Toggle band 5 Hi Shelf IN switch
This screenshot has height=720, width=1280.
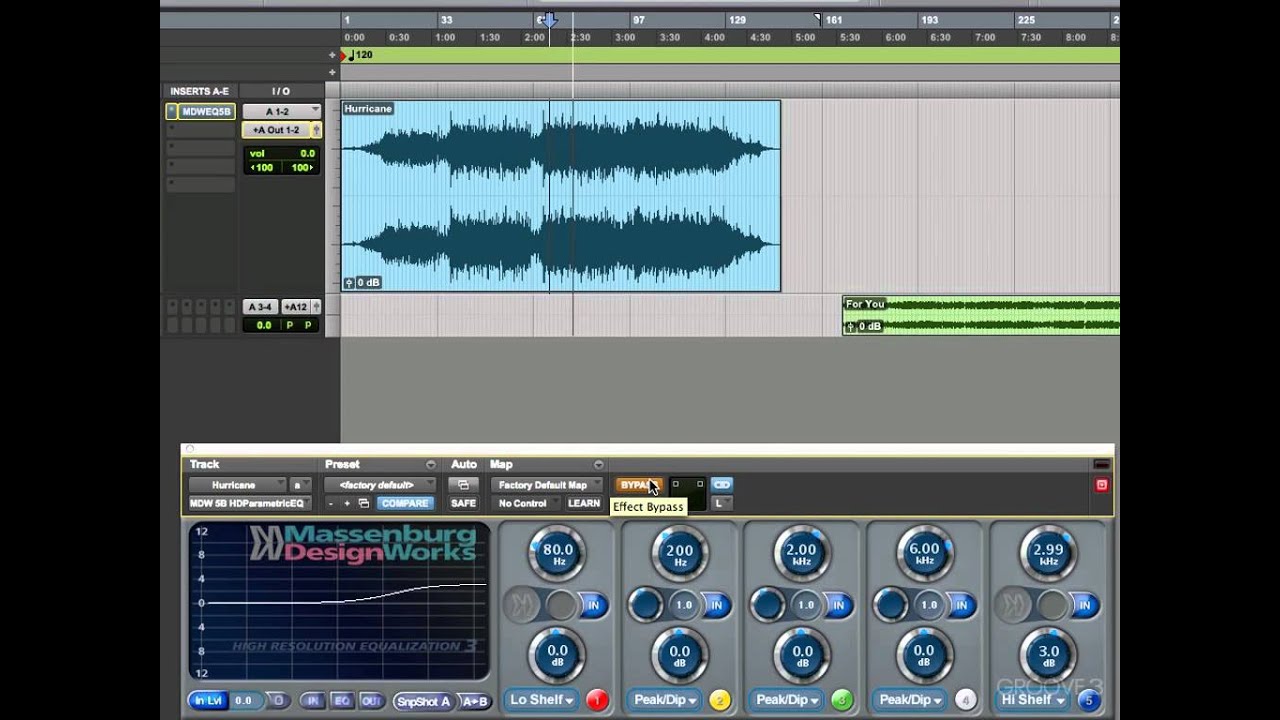click(1086, 605)
